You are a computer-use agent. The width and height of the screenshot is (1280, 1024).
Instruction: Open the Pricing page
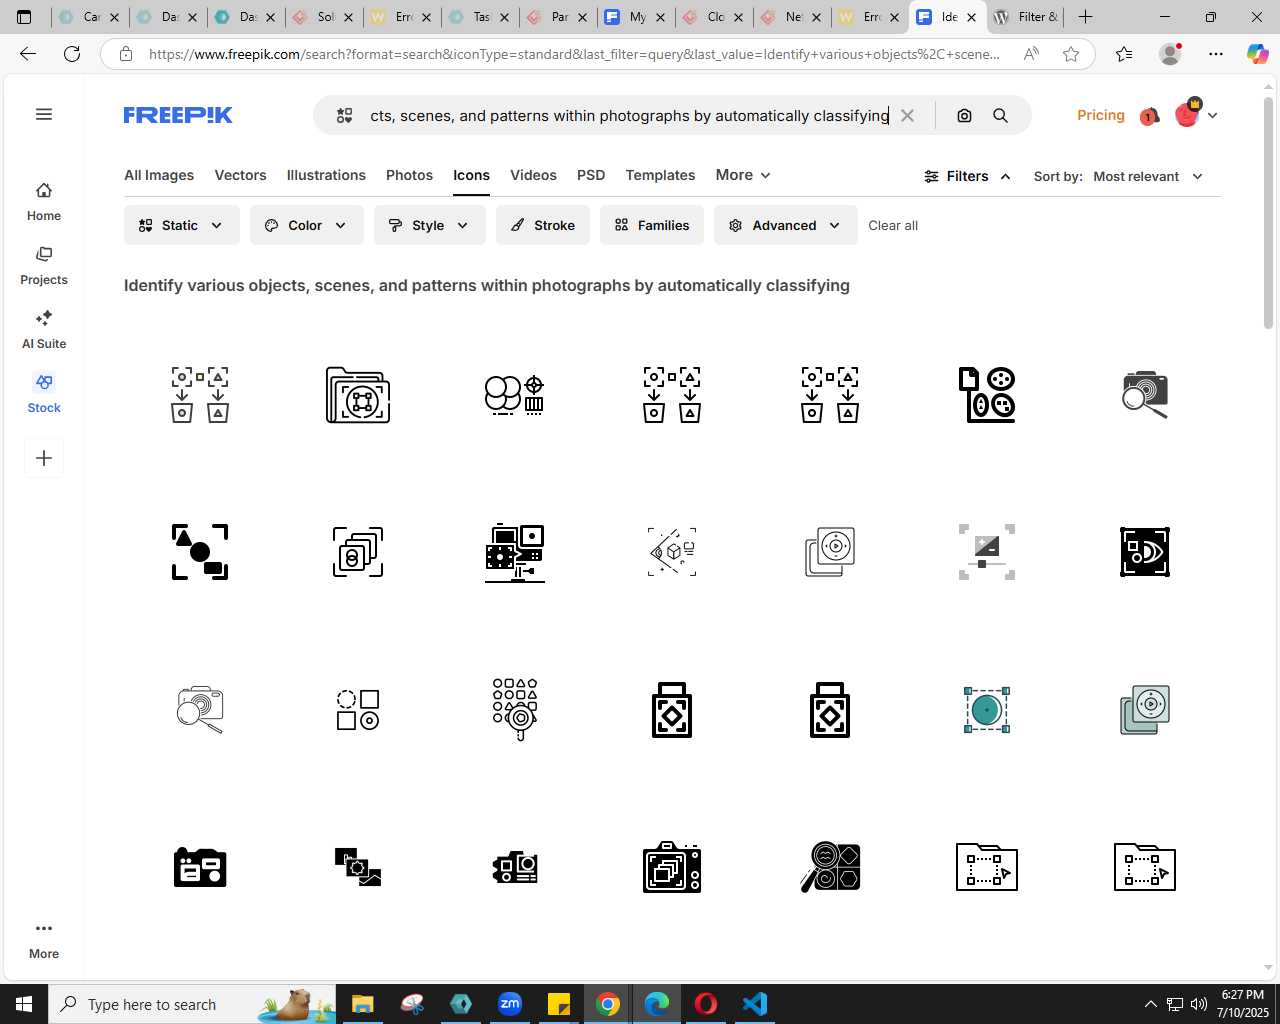(x=1100, y=115)
